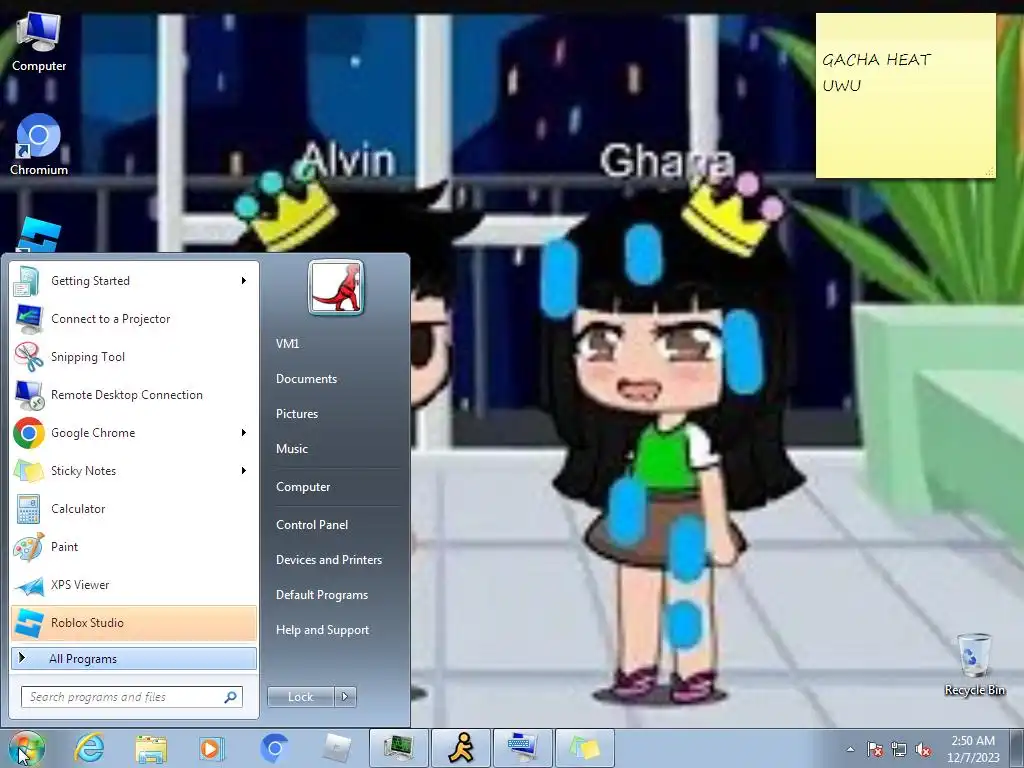Viewport: 1024px width, 768px height.
Task: Open Internet Explorer from the taskbar
Action: point(89,748)
